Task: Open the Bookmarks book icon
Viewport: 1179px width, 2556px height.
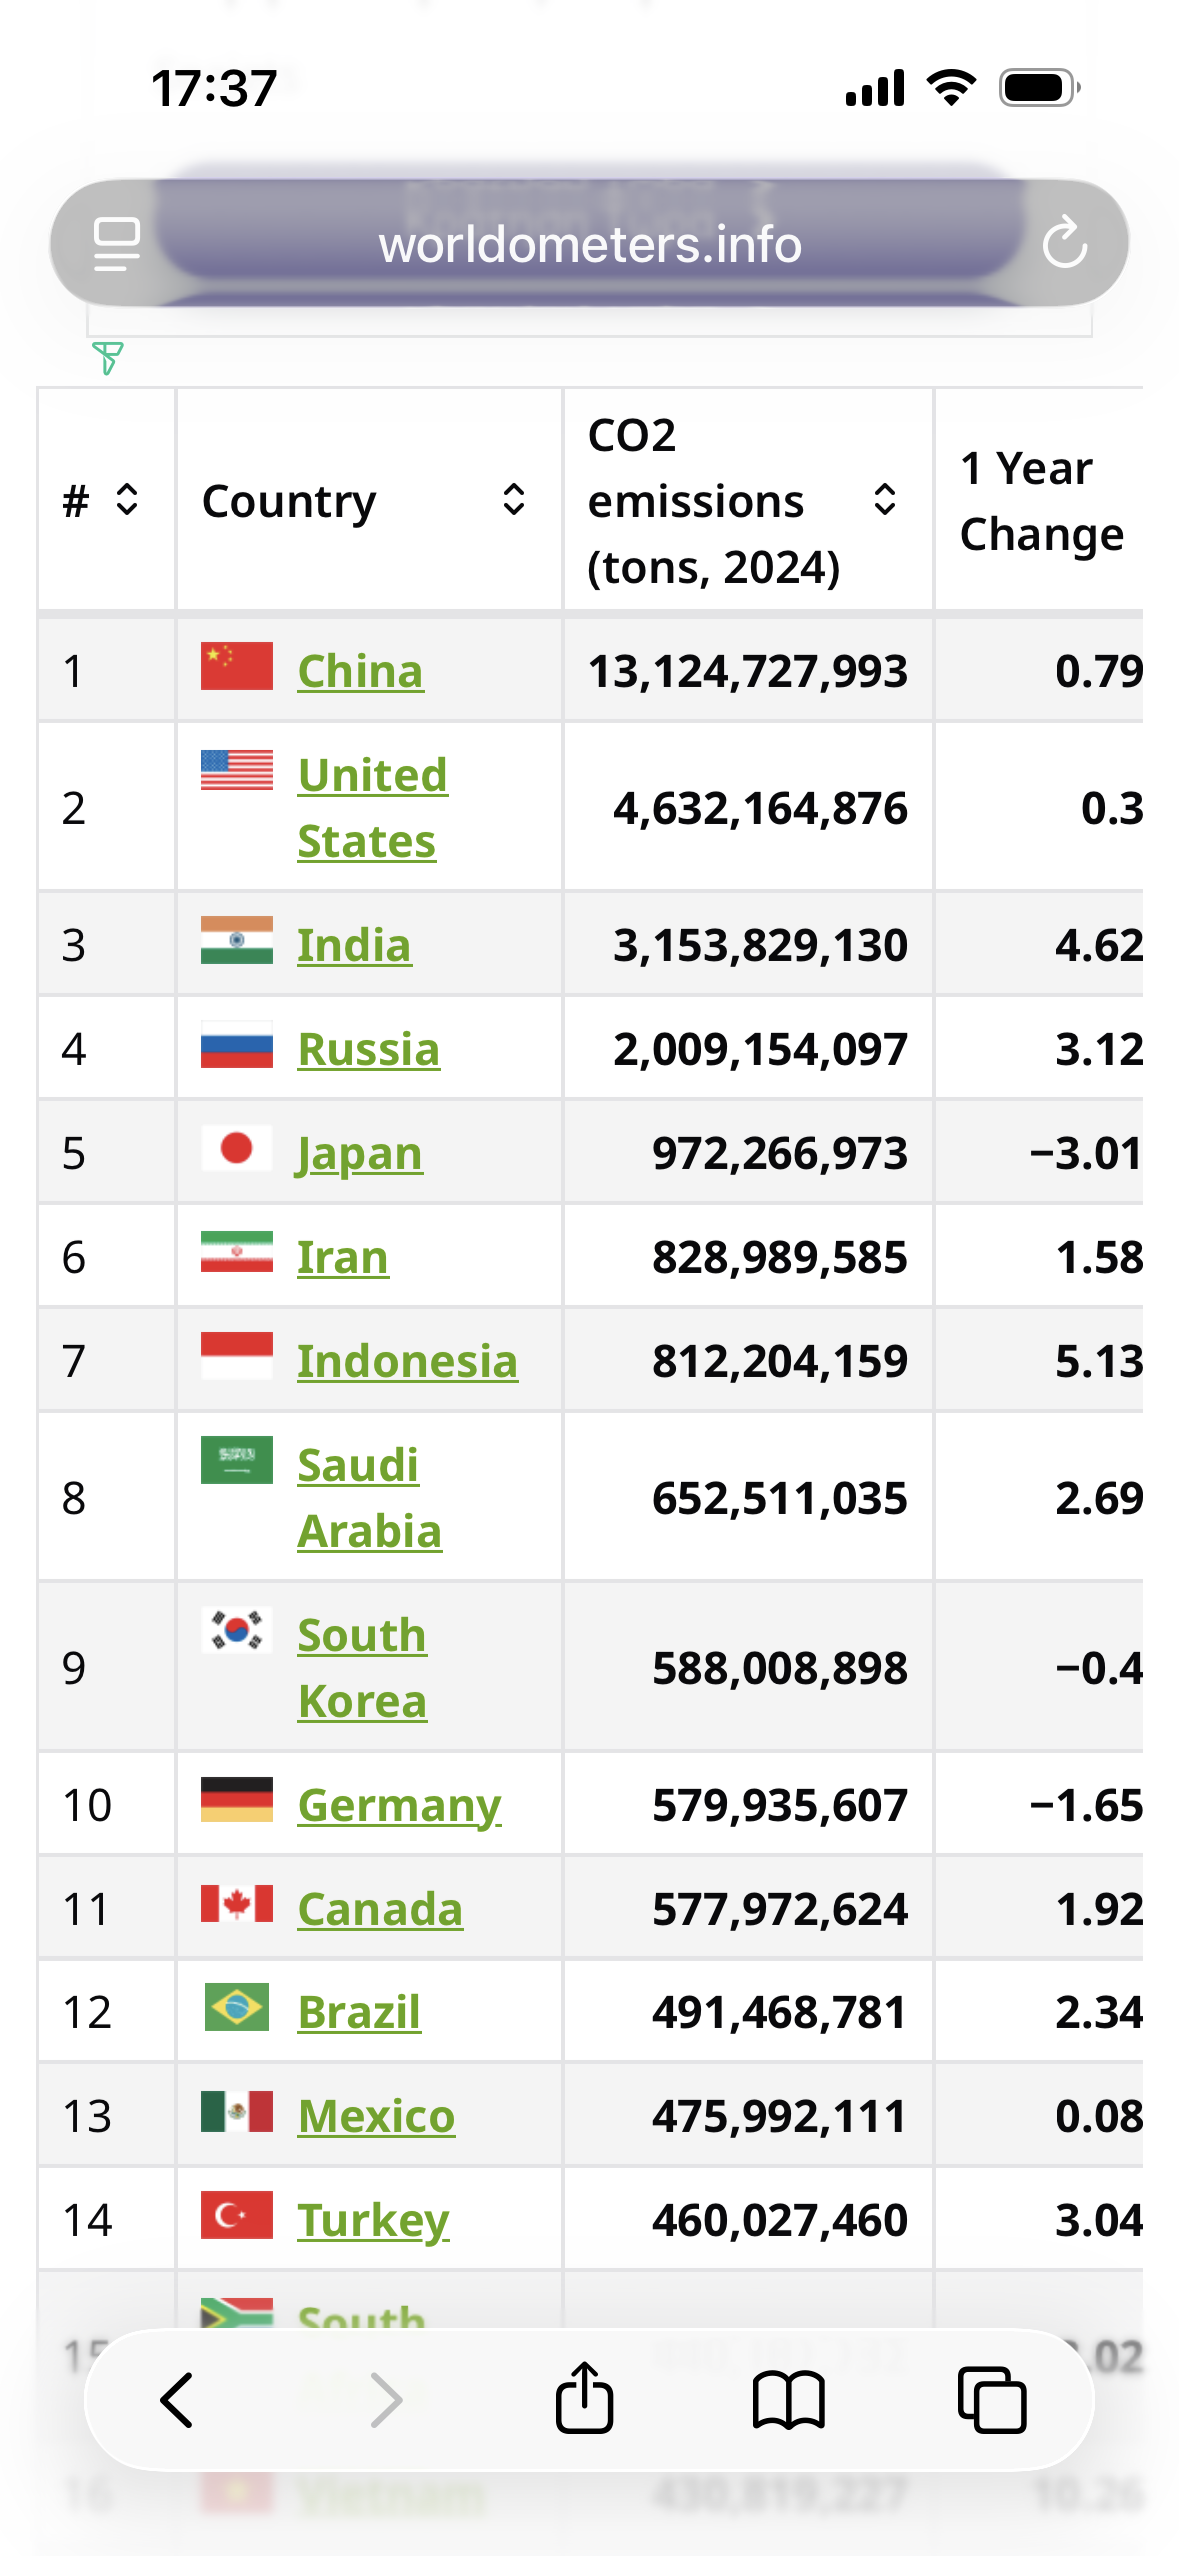Action: (x=788, y=2400)
